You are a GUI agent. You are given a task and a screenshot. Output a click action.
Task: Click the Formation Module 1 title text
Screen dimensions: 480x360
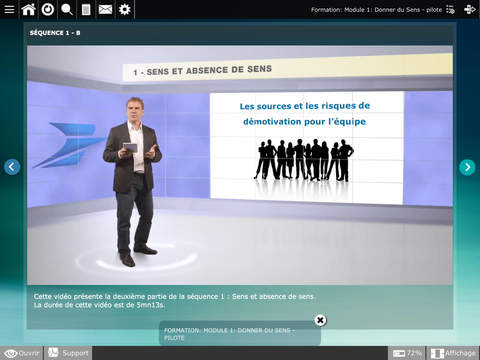pyautogui.click(x=376, y=10)
